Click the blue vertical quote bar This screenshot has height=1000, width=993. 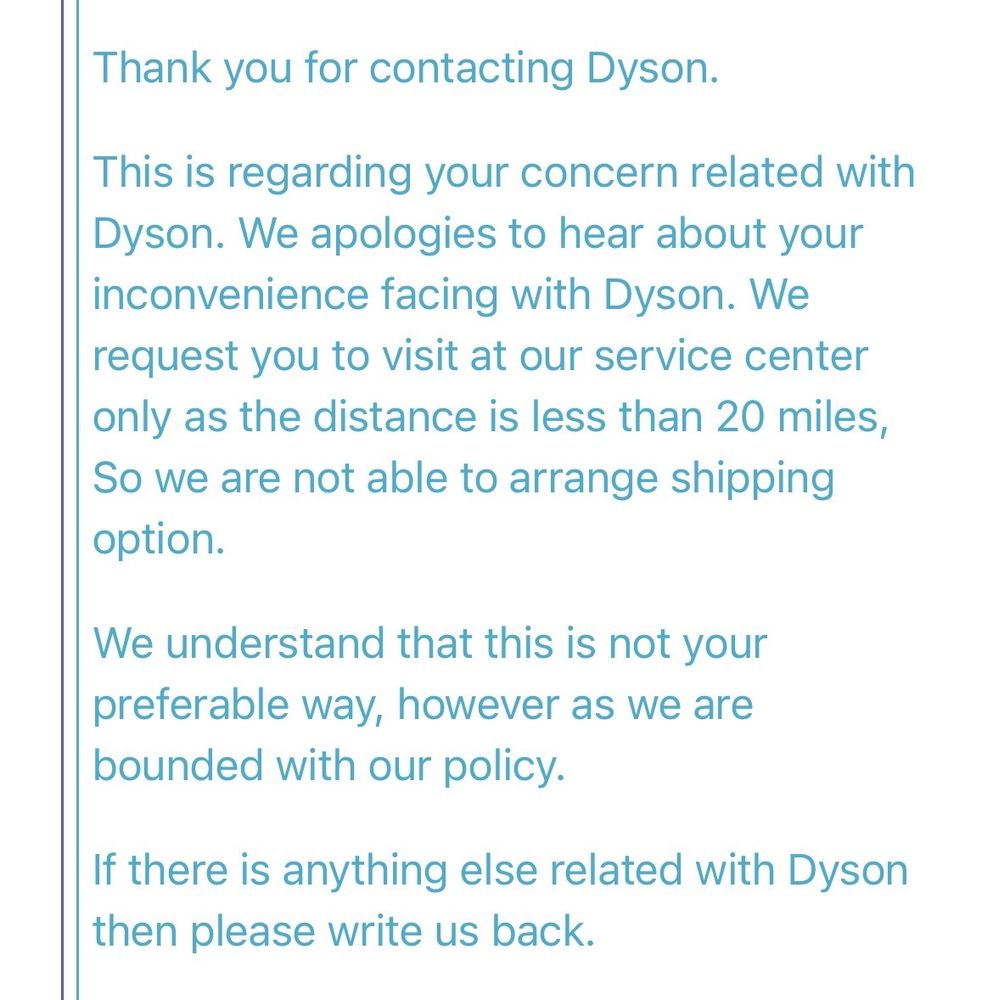point(76,500)
